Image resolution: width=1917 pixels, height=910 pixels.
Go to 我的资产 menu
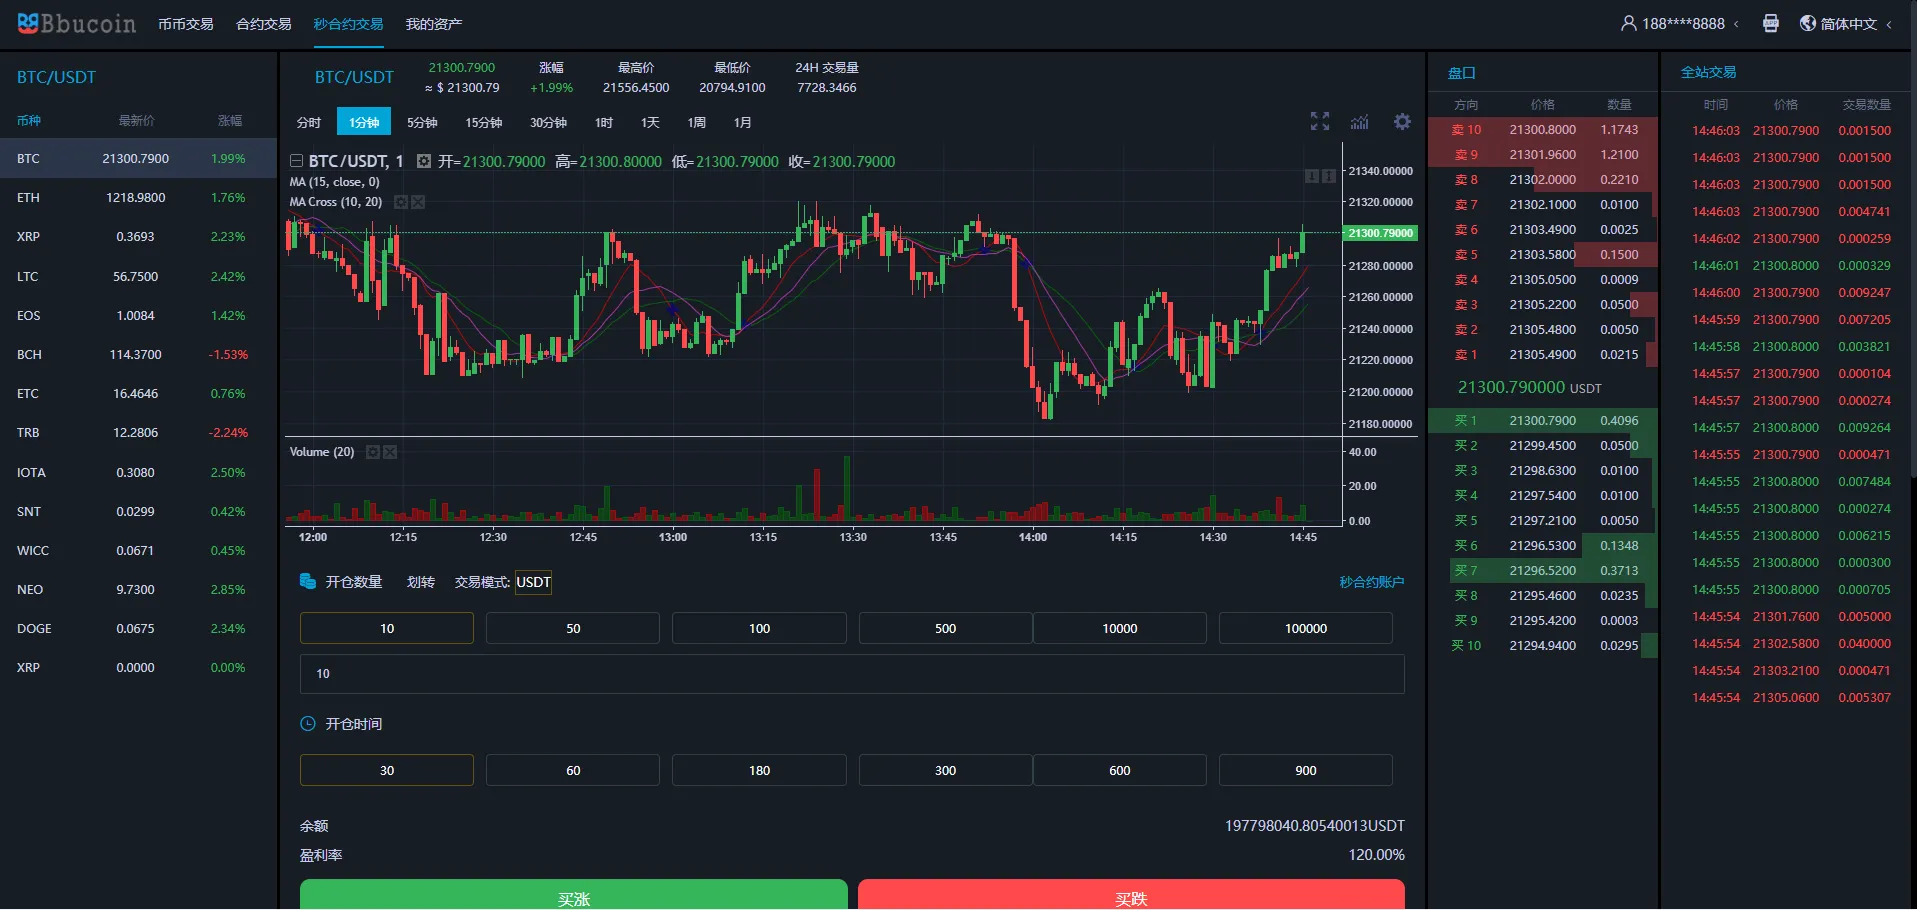point(434,24)
